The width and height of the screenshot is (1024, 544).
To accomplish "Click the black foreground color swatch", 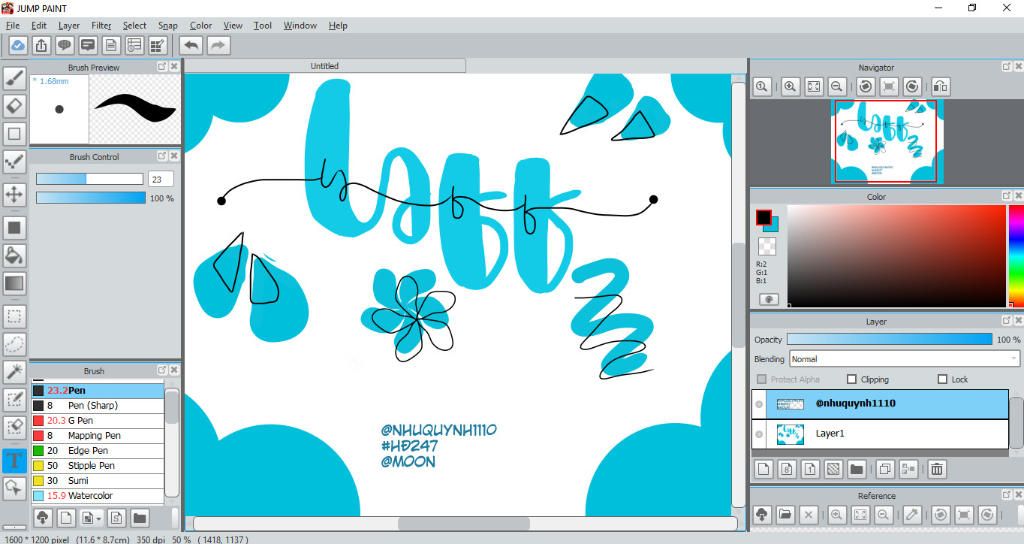I will [x=763, y=217].
